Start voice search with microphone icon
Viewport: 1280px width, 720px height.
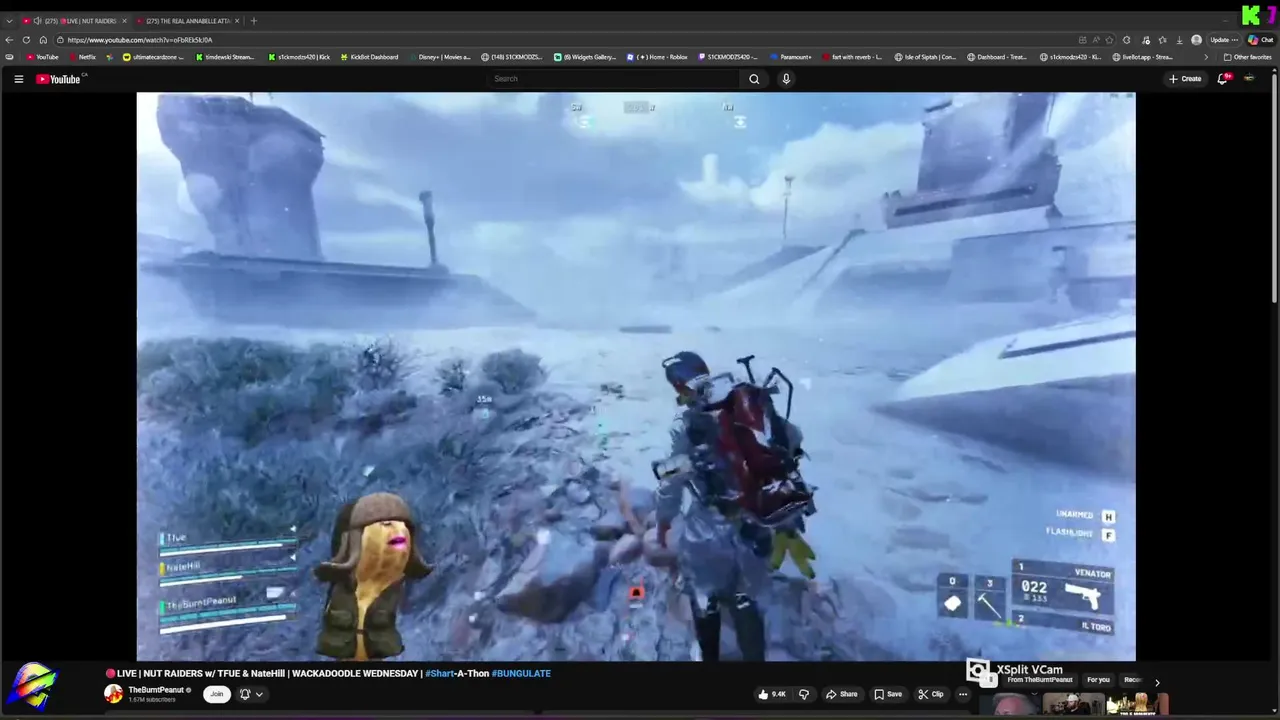pos(786,79)
